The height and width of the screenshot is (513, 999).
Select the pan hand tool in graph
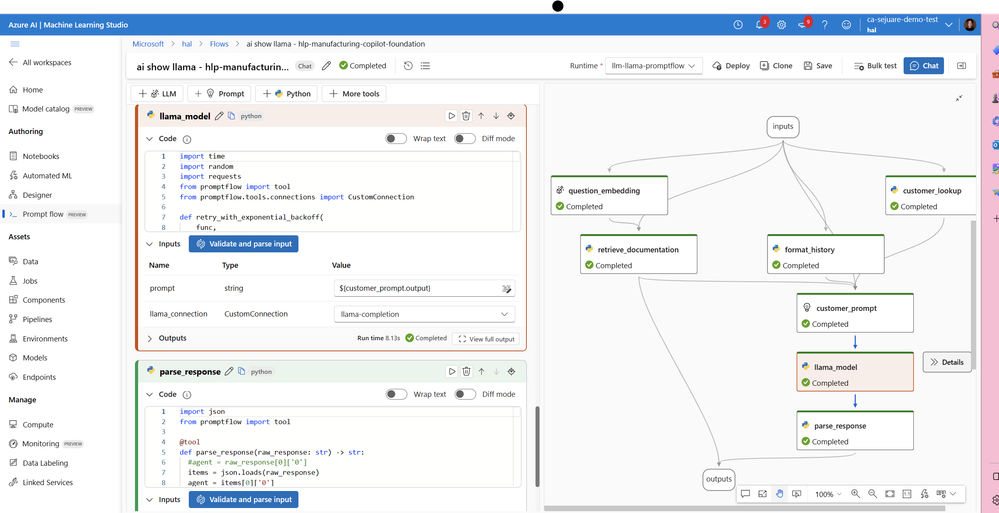pyautogui.click(x=779, y=494)
